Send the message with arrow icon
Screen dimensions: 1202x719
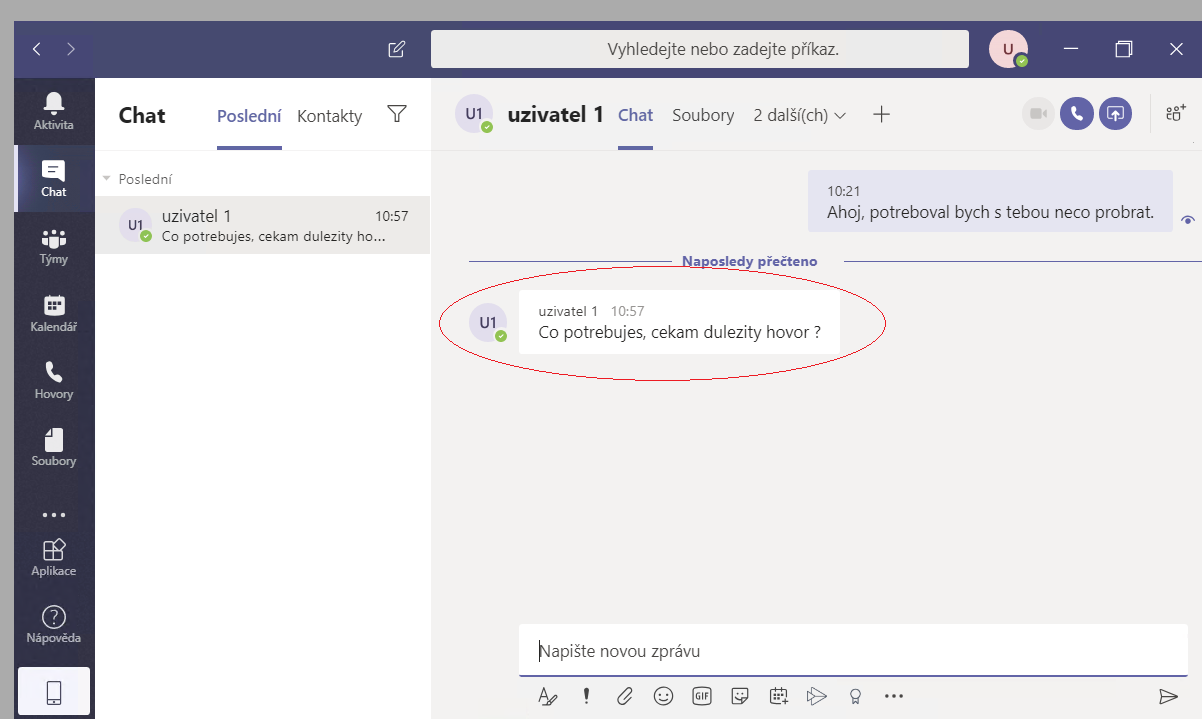point(1167,696)
